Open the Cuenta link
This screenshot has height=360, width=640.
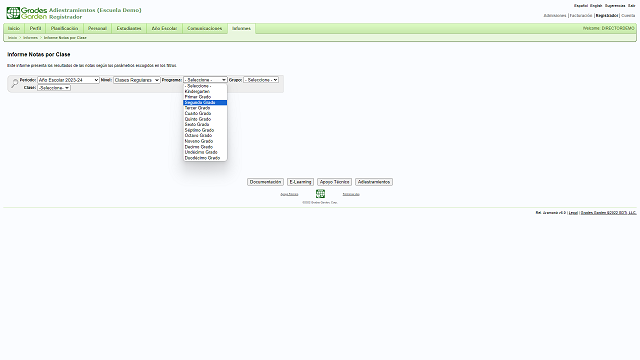click(628, 16)
